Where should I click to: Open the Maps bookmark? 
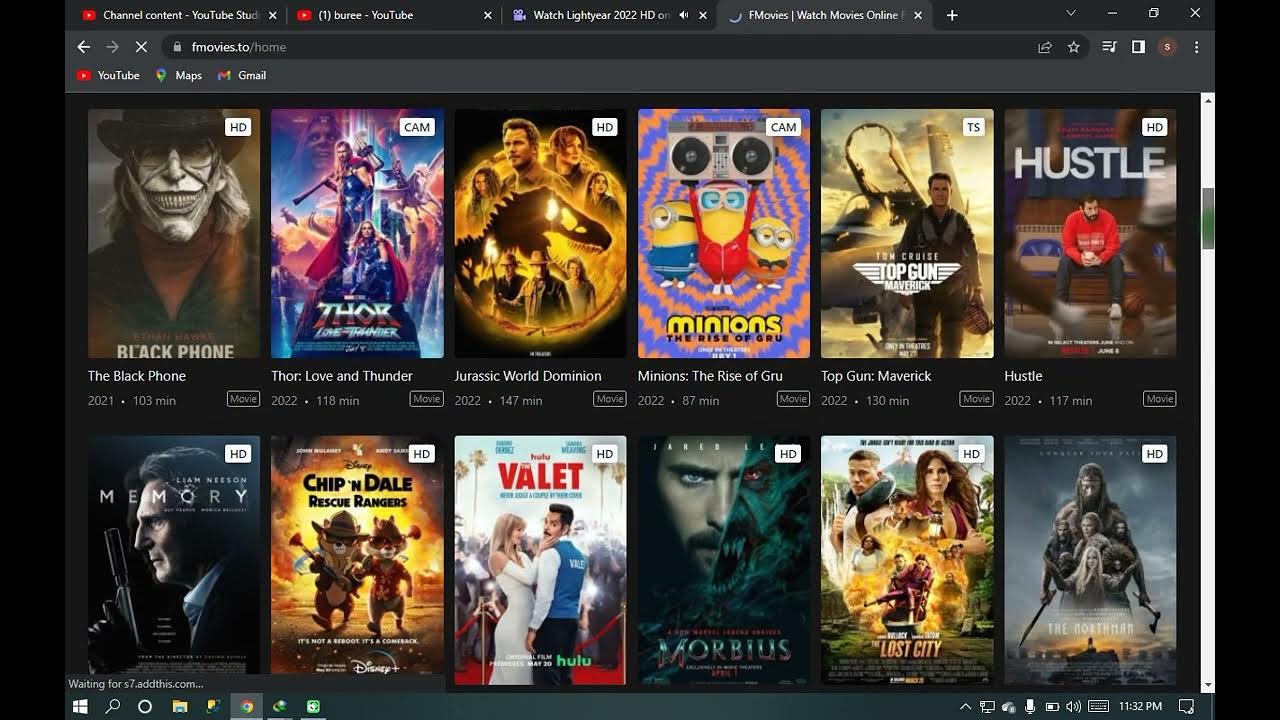178,75
